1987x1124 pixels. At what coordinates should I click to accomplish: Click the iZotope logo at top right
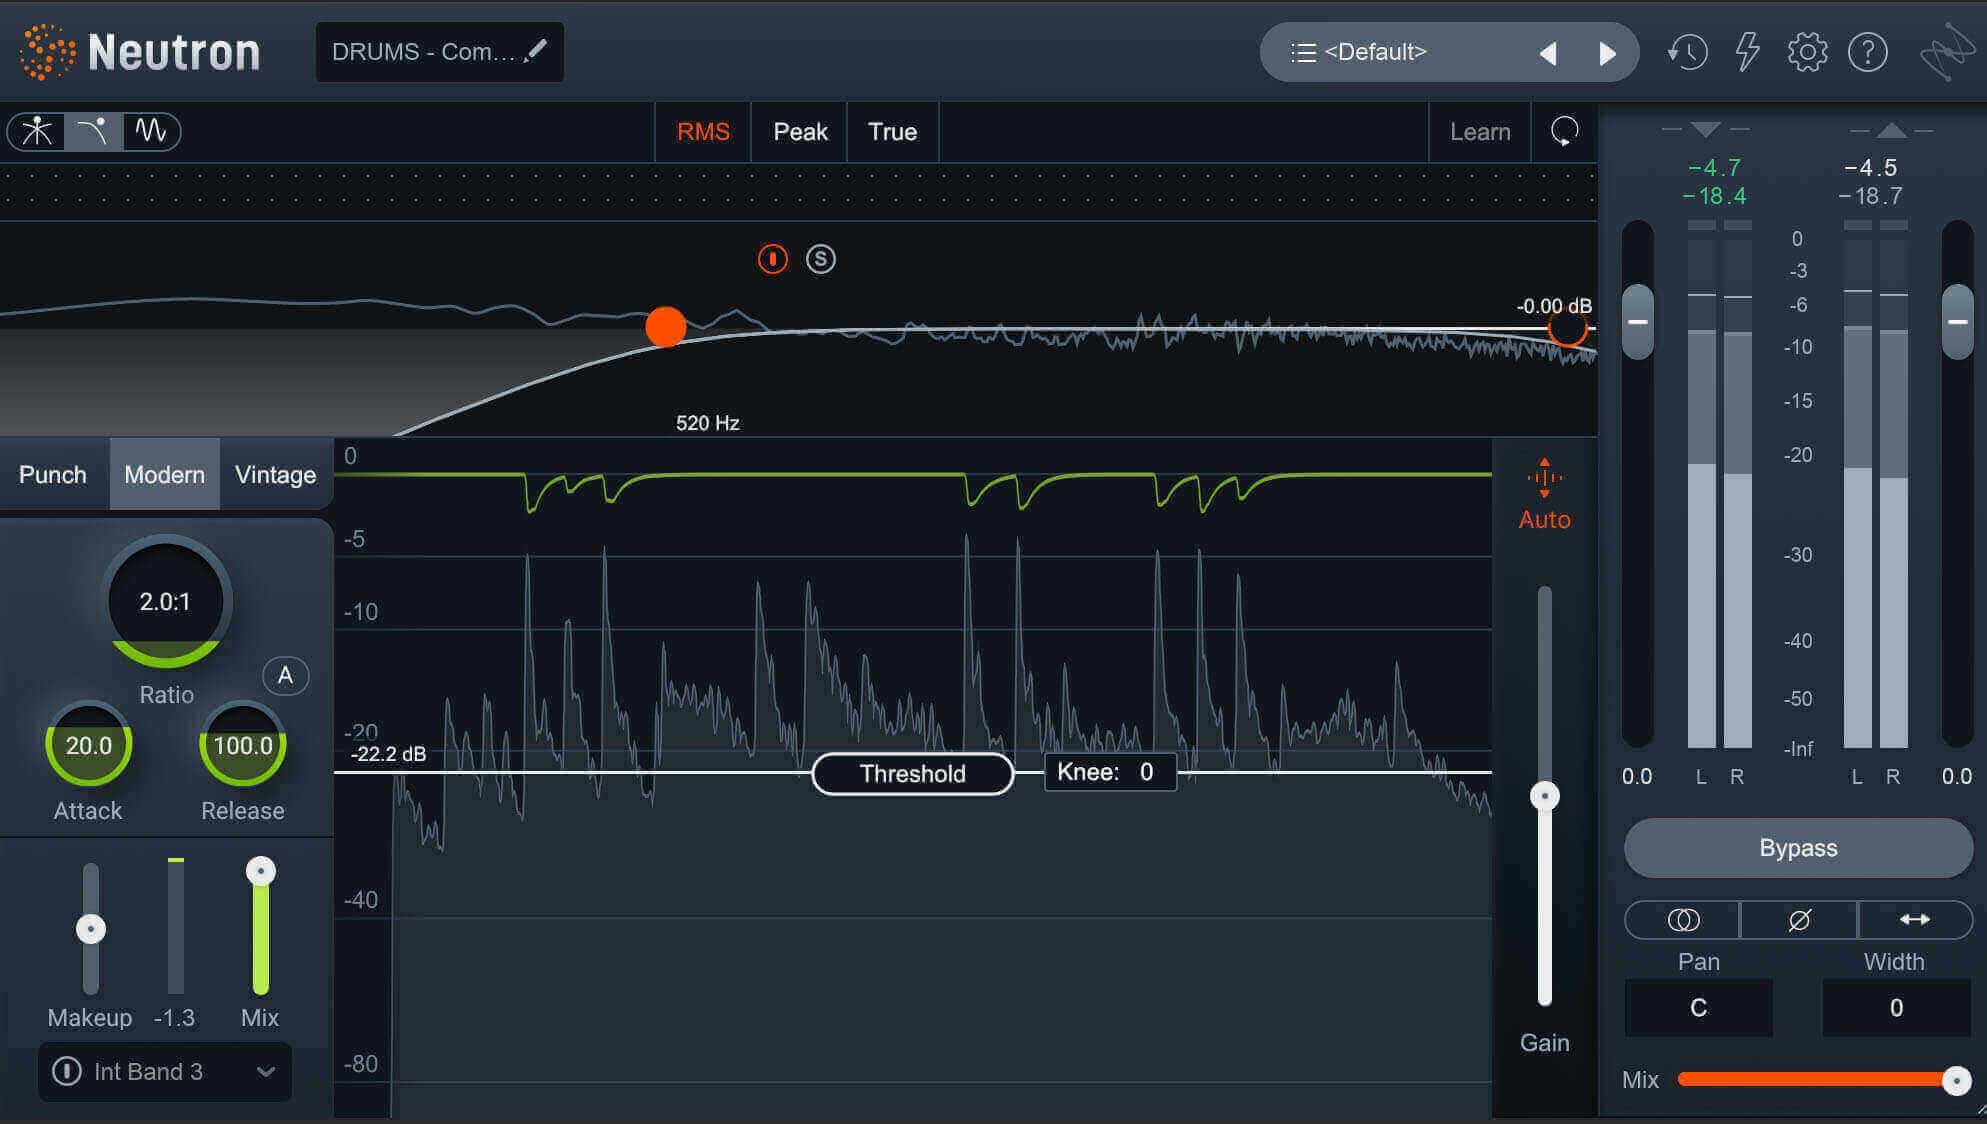(x=1948, y=52)
